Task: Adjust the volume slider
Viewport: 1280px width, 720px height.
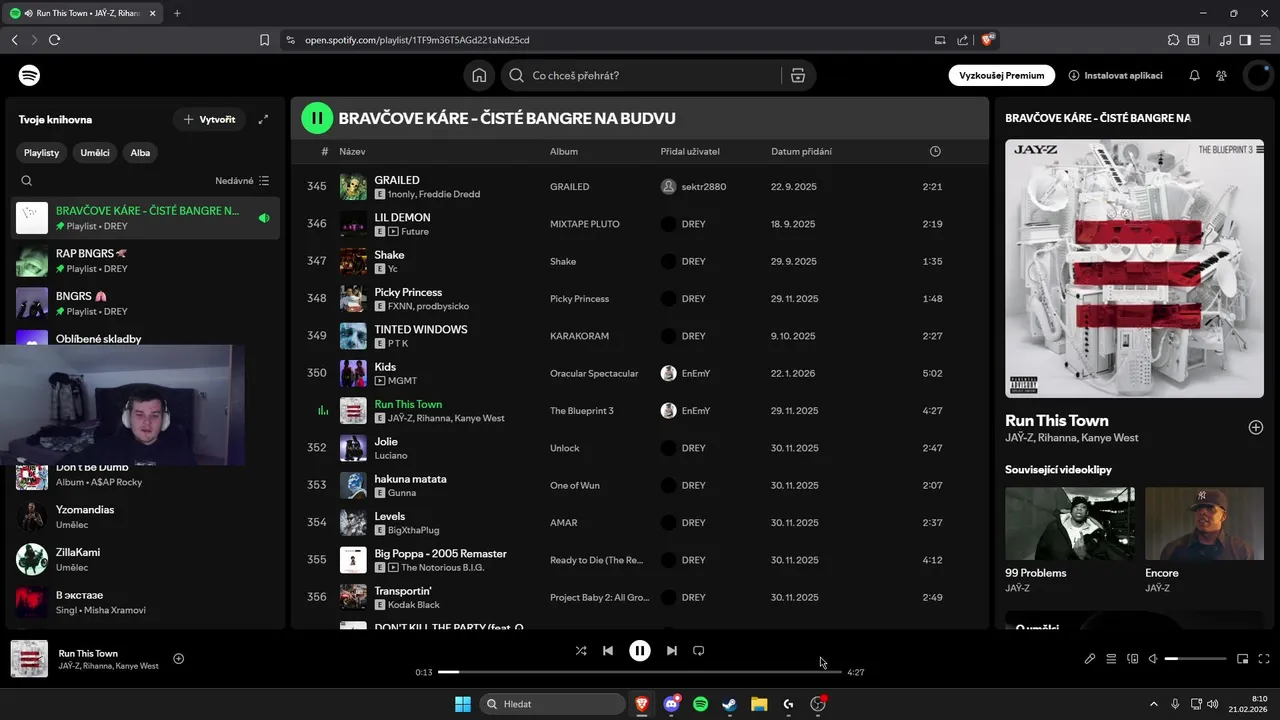Action: pos(1195,659)
